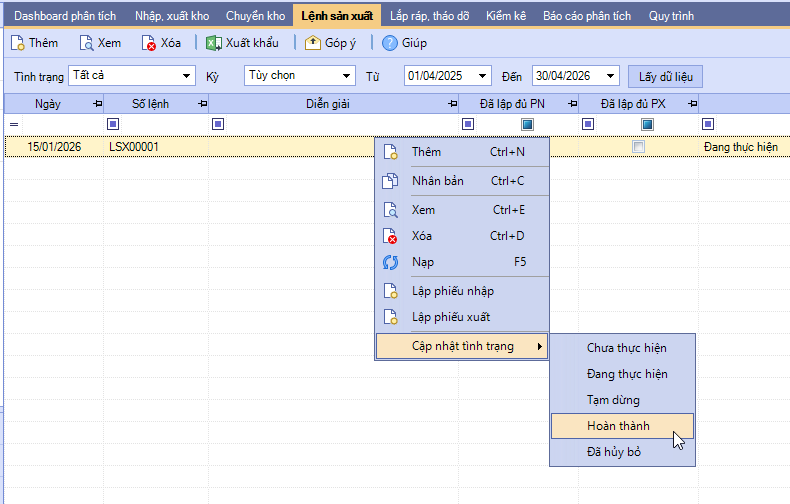Image resolution: width=790 pixels, height=504 pixels.
Task: Switch to the Kiểm kê tab
Action: [x=506, y=16]
